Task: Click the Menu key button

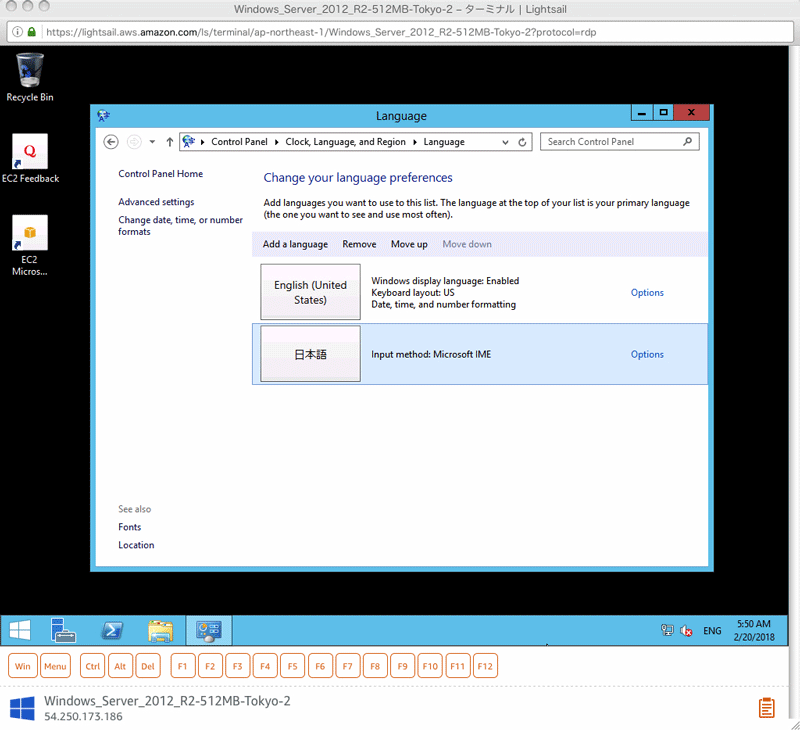Action: coord(55,666)
